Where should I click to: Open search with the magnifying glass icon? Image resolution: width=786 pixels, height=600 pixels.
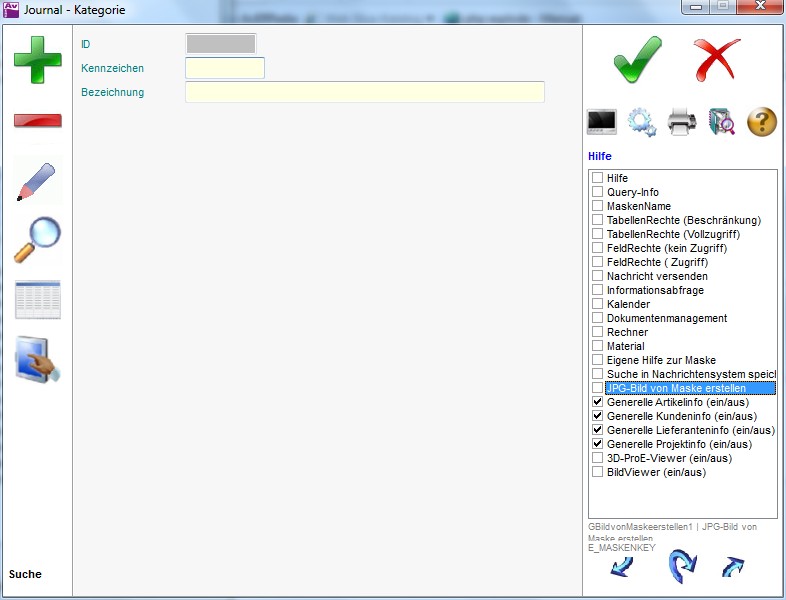(37, 240)
